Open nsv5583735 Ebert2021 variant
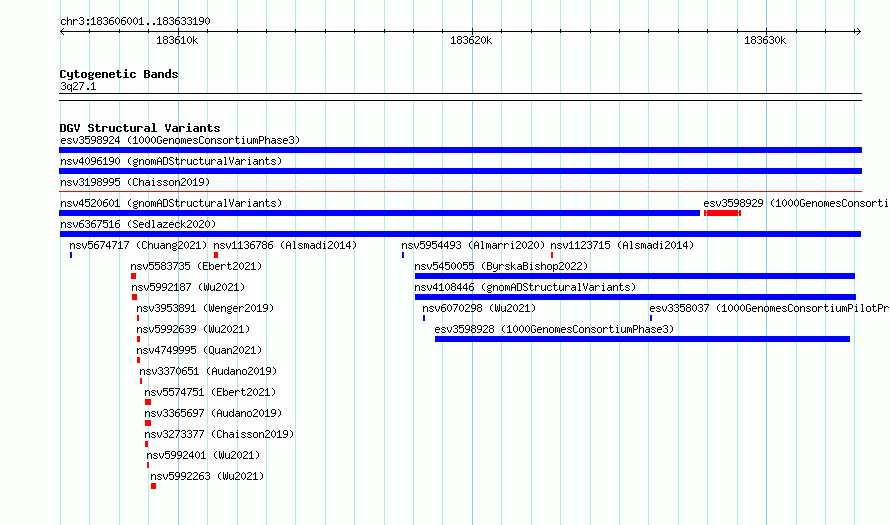The width and height of the screenshot is (890, 525). pyautogui.click(x=196, y=266)
